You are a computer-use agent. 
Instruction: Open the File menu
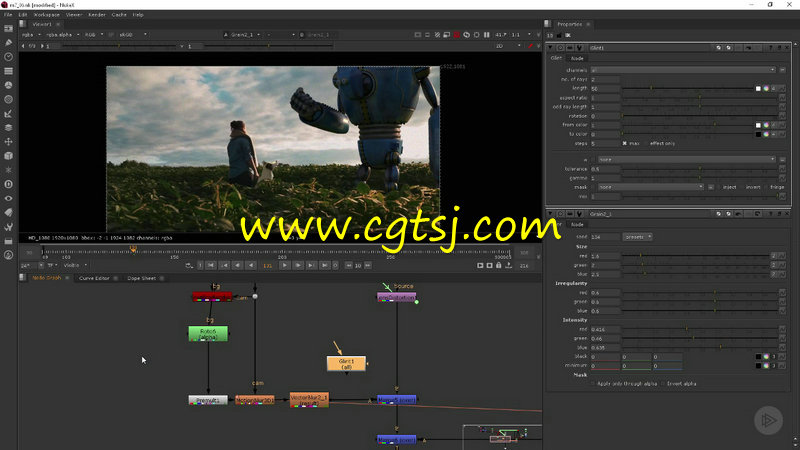tap(8, 15)
